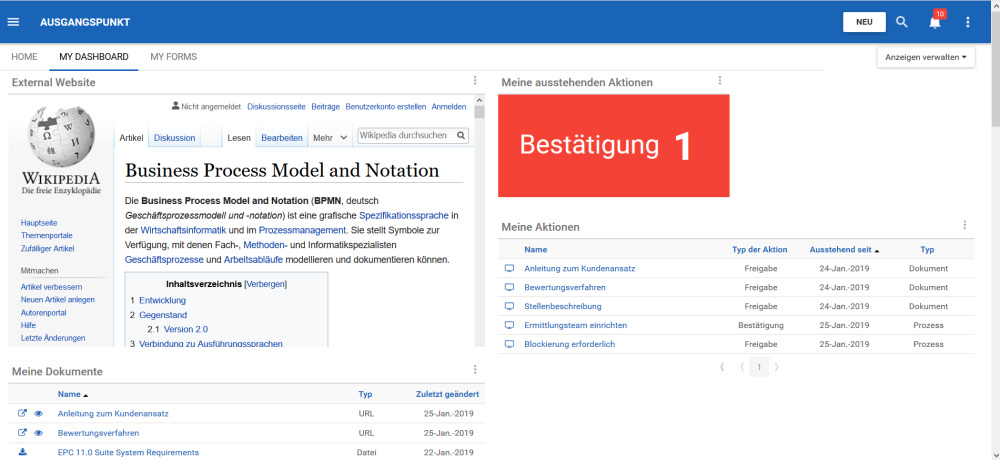Preview Anleitung zum Kundenansatz via eye icon
Screen dimensions: 1000x460
coord(38,413)
